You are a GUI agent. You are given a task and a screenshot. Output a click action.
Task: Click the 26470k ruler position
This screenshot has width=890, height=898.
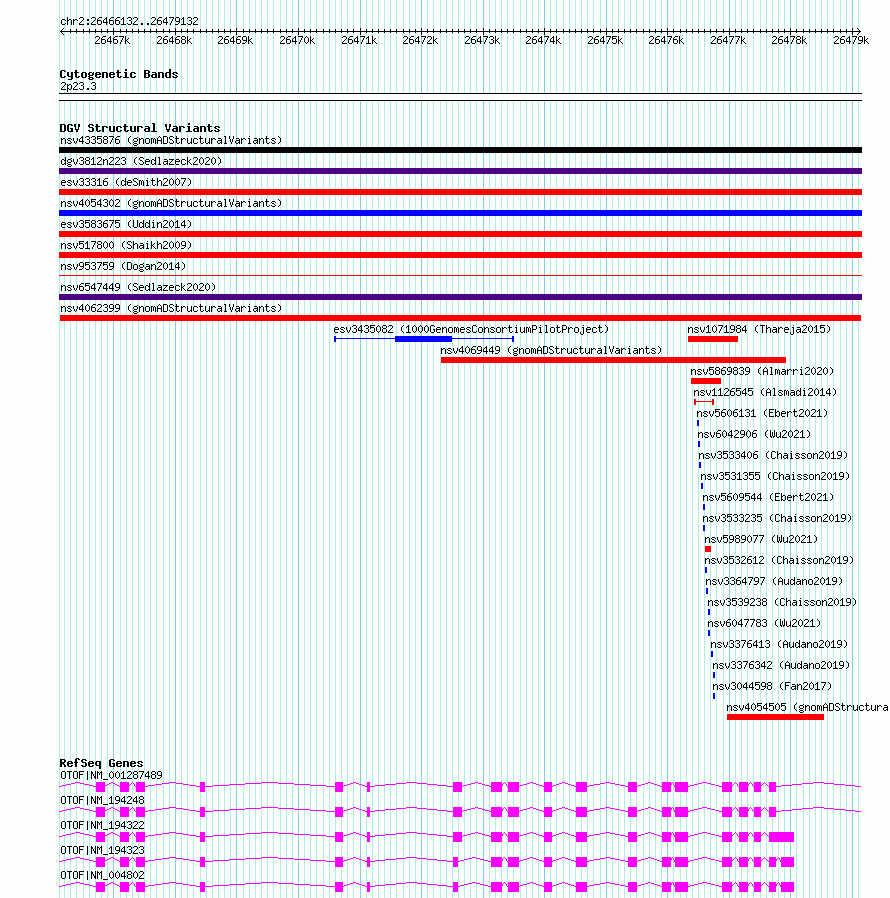(x=297, y=40)
